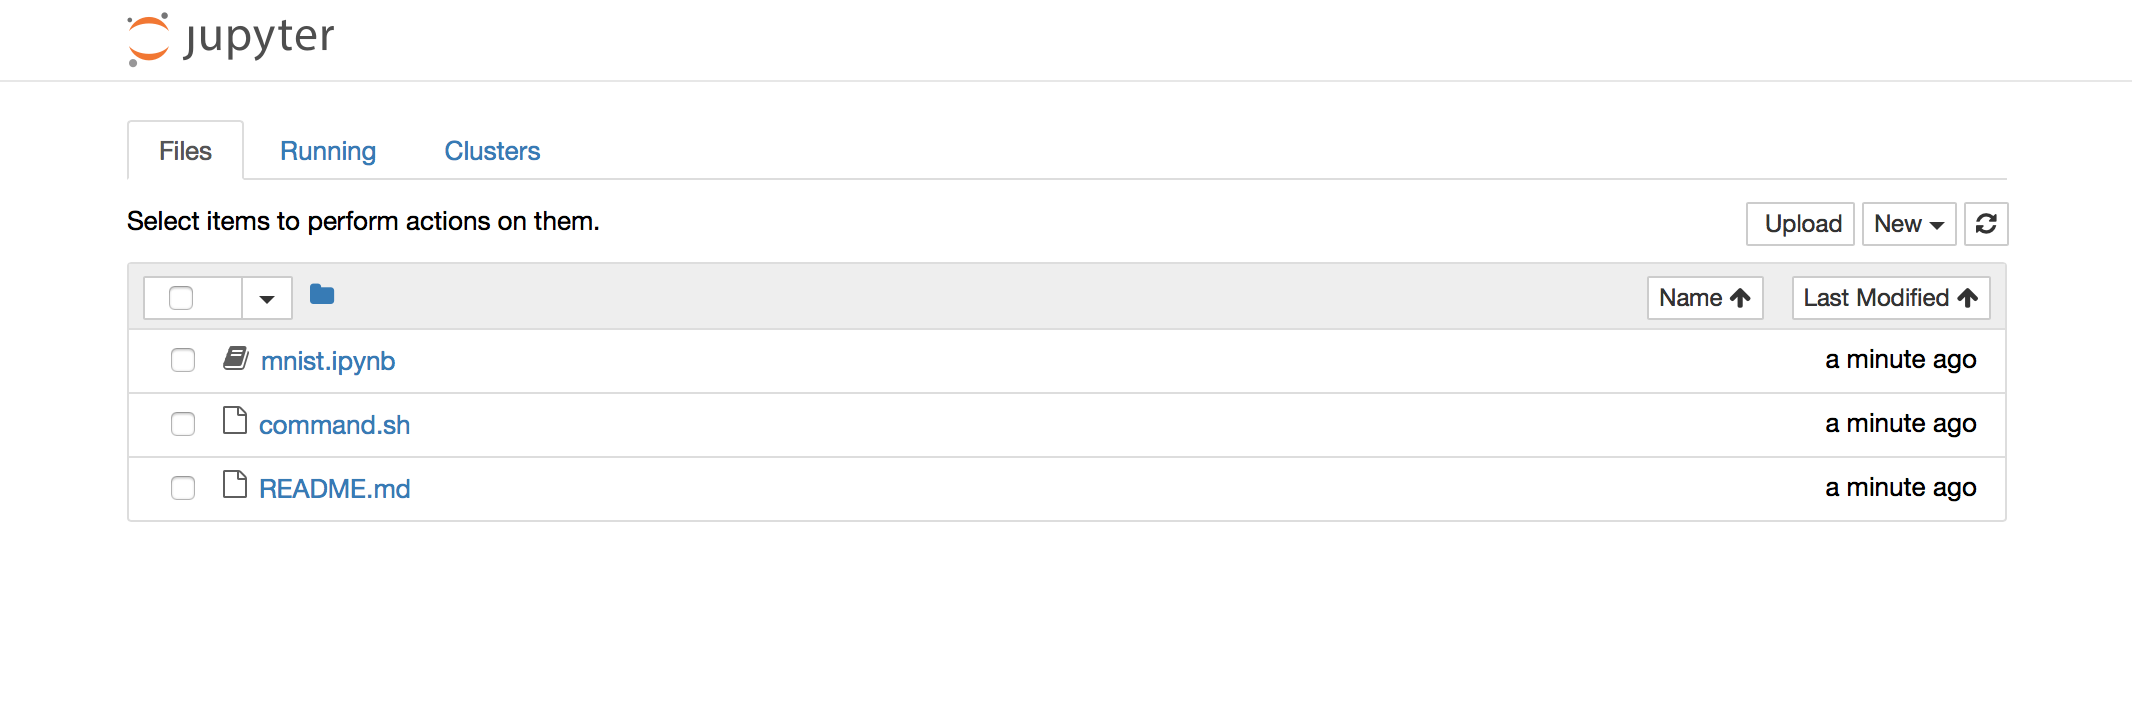The width and height of the screenshot is (2132, 712).
Task: Open the mnist.ipynb notebook link
Action: [x=328, y=361]
